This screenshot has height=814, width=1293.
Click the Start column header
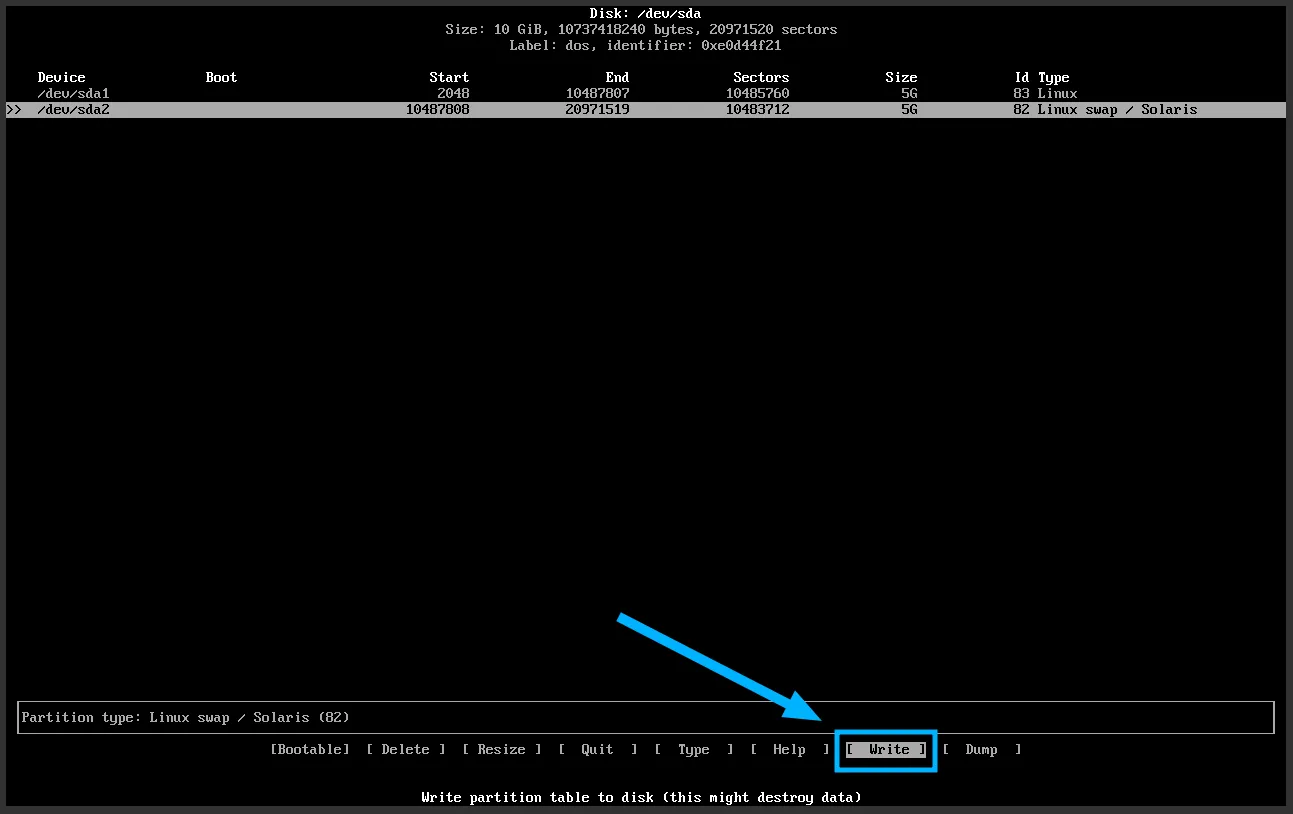[x=449, y=77]
